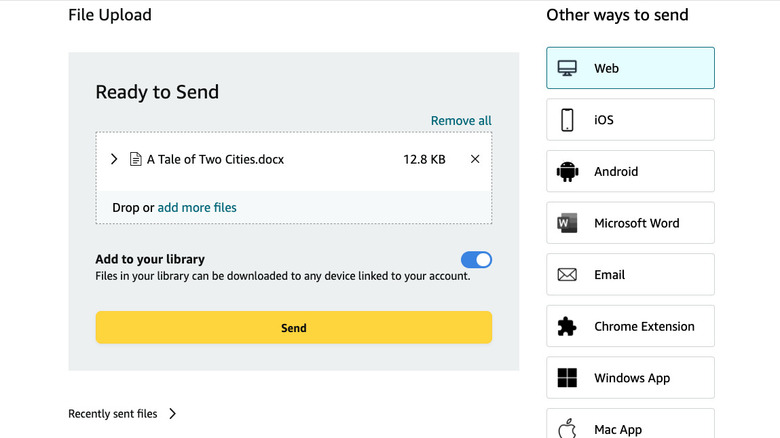Click the Chrome Extension puzzle icon

click(567, 327)
